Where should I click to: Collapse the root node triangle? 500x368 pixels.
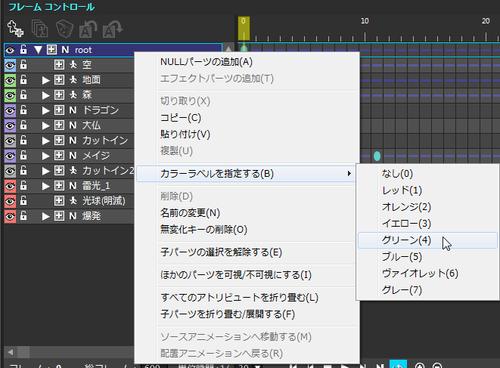[x=38, y=50]
